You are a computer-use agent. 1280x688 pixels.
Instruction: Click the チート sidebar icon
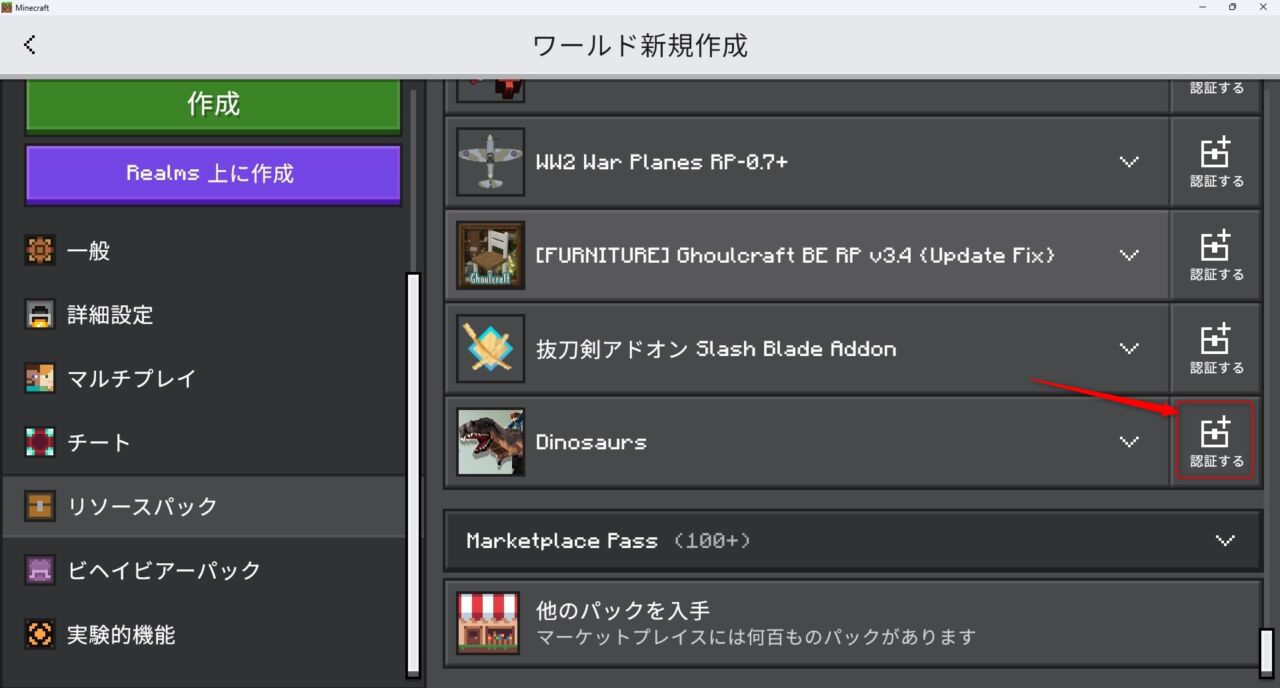coord(40,442)
